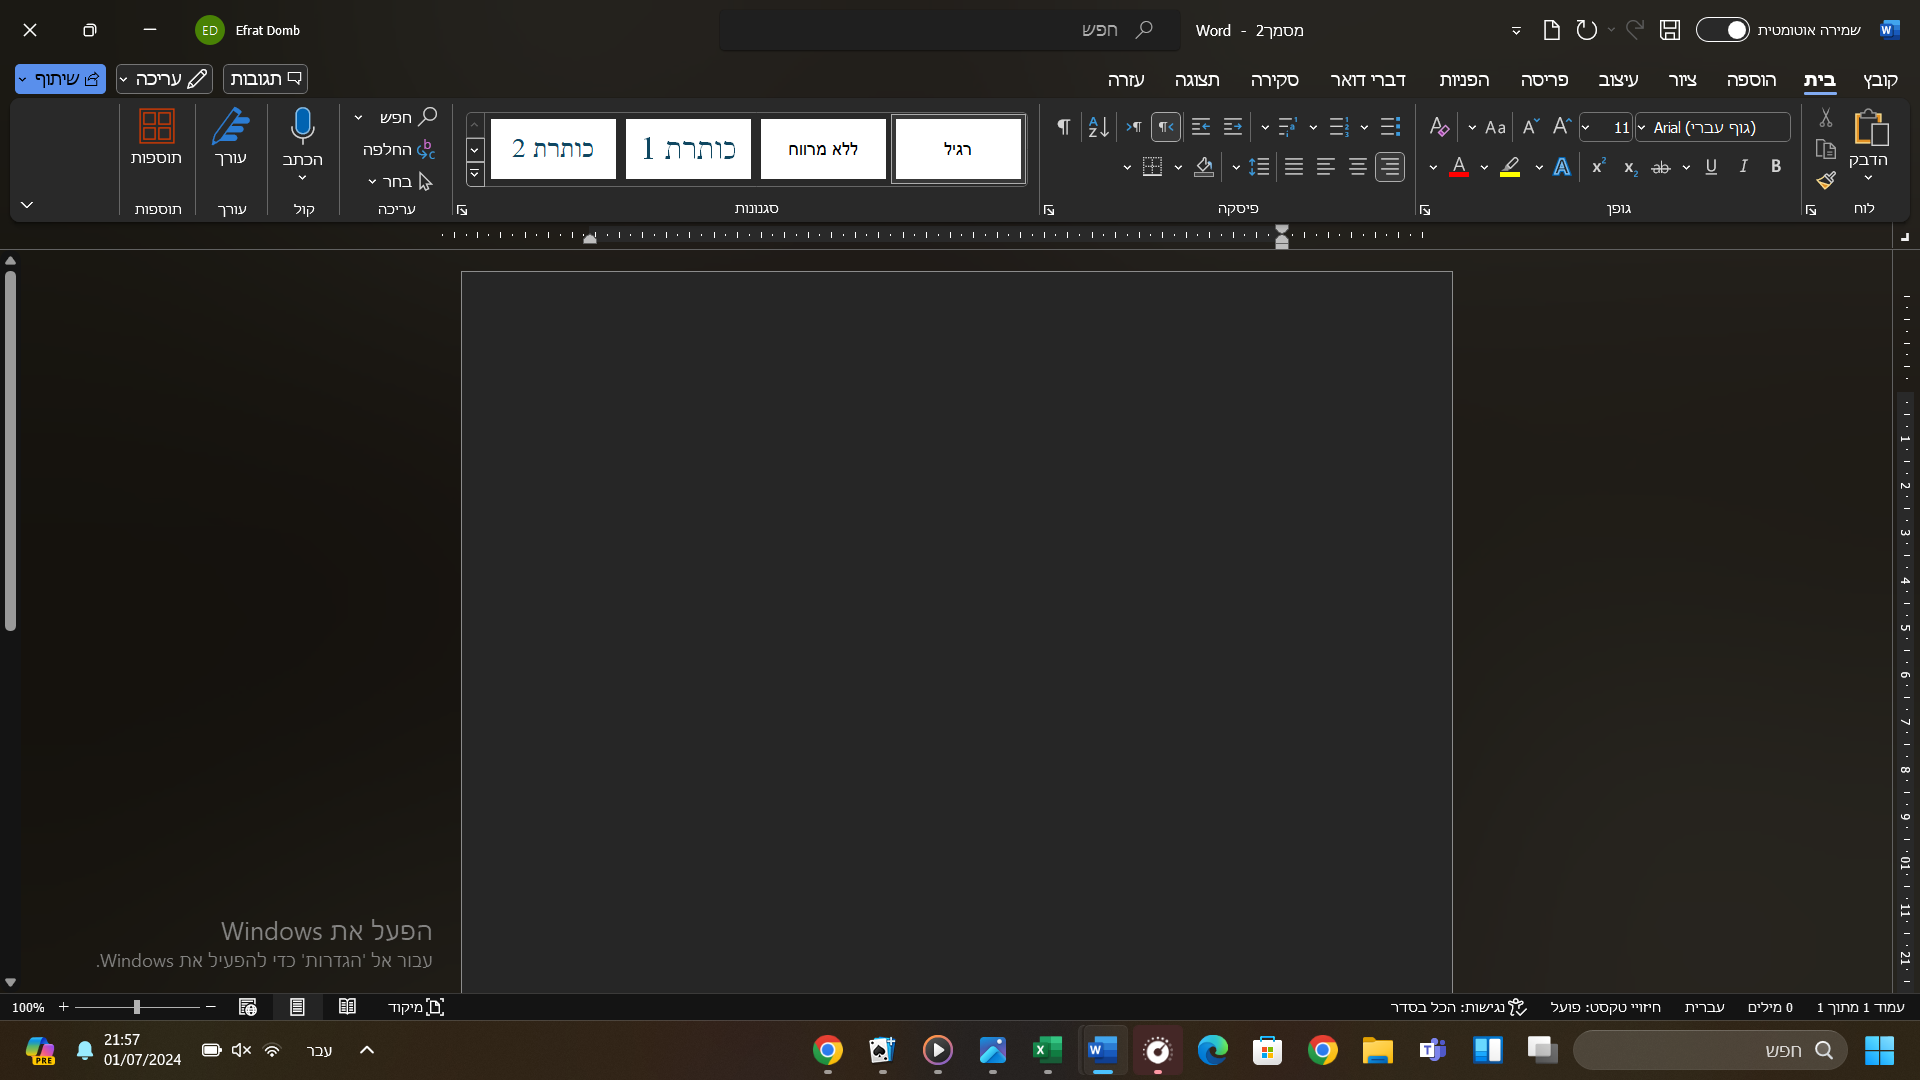This screenshot has width=1920, height=1080.
Task: Open the Editor pen icon
Action: click(231, 127)
